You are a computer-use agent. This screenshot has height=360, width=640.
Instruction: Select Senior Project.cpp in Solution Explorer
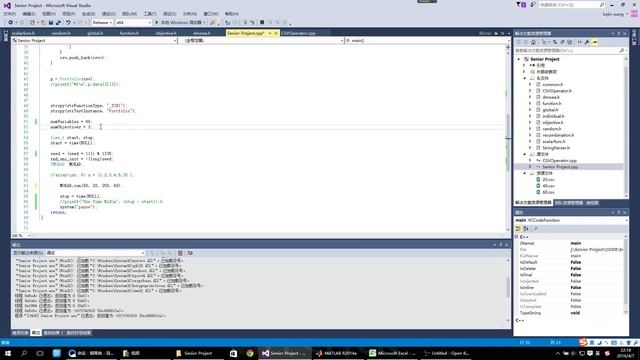[560, 167]
